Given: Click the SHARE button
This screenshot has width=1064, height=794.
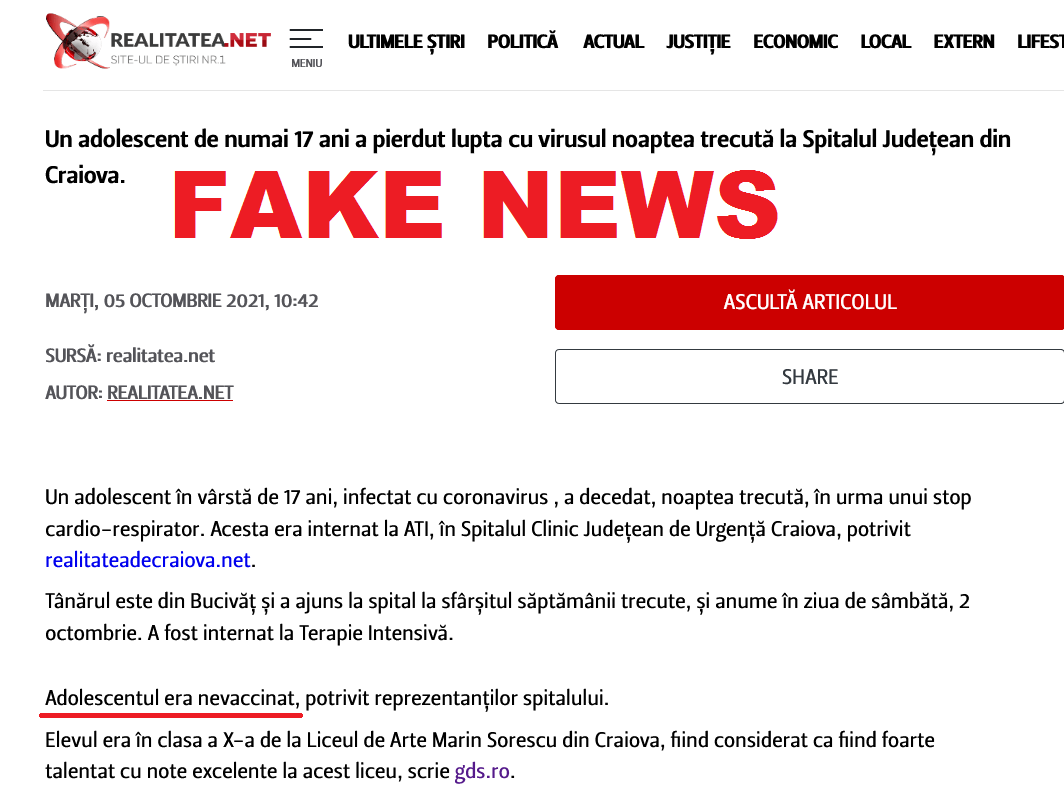Looking at the screenshot, I should (x=810, y=377).
